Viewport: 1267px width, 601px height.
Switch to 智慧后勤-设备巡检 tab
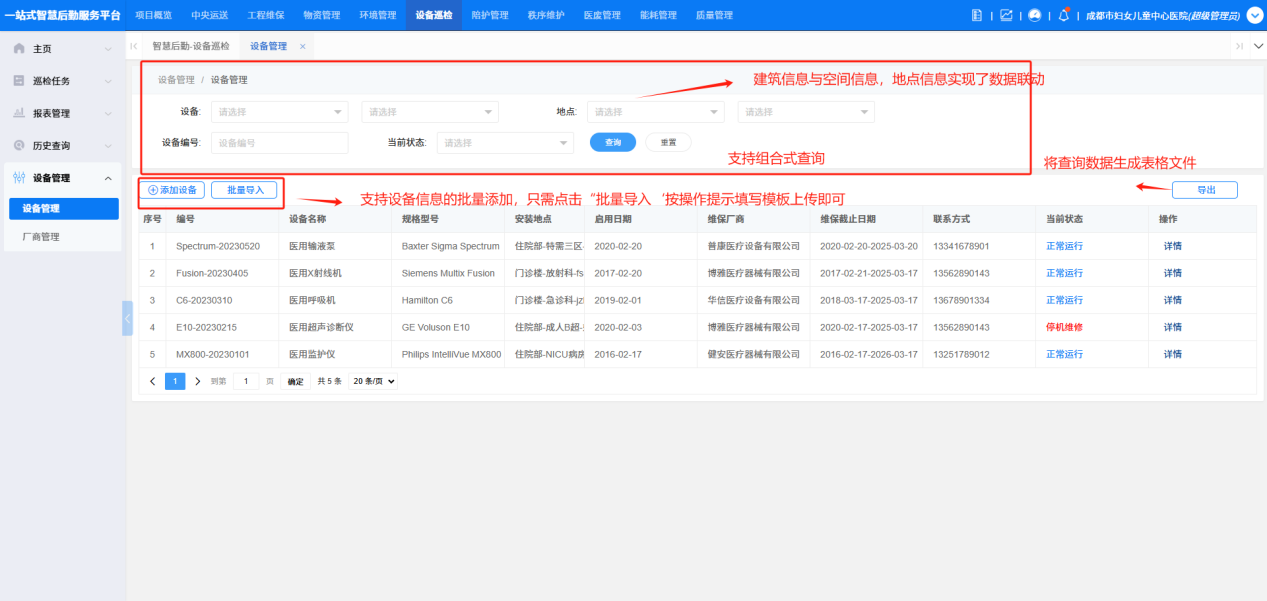click(190, 46)
